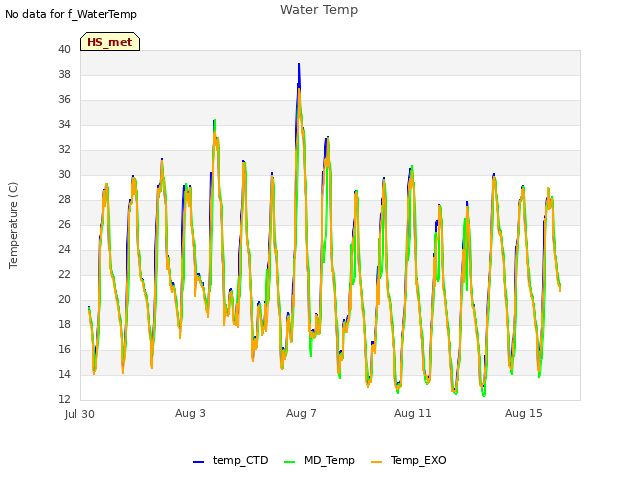Click the 22 y-axis tick label
The image size is (640, 480).
64,274
